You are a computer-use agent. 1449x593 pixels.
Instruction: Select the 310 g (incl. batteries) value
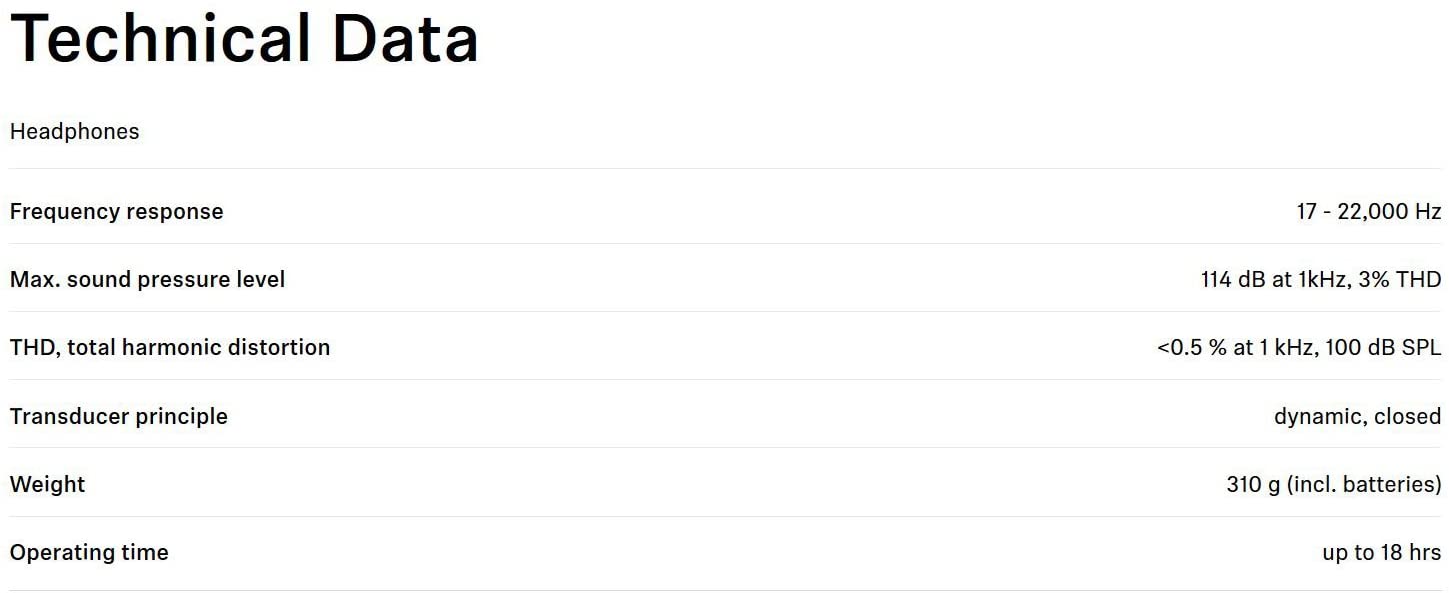tap(1334, 484)
